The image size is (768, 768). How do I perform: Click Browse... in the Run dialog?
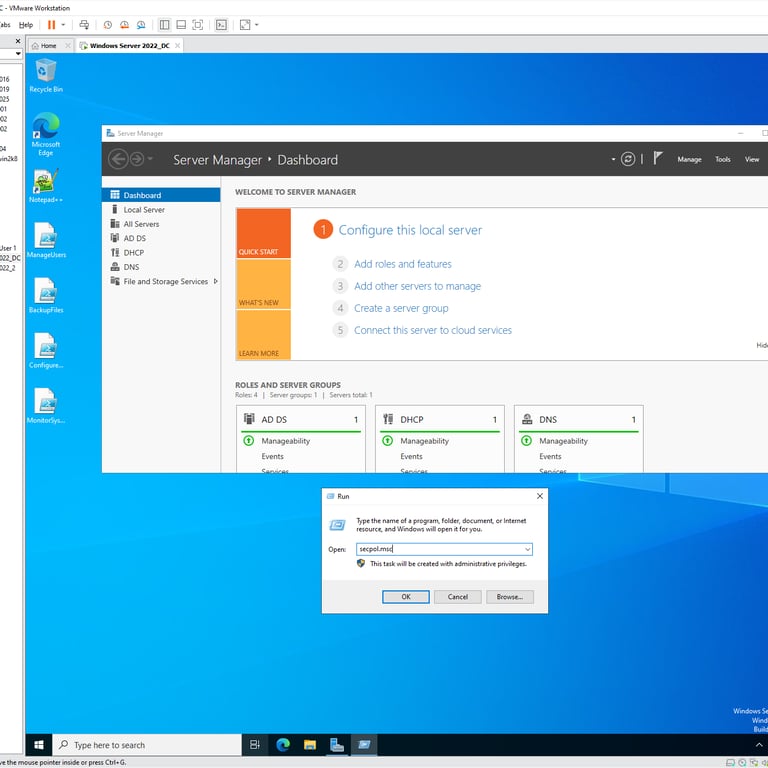point(509,597)
